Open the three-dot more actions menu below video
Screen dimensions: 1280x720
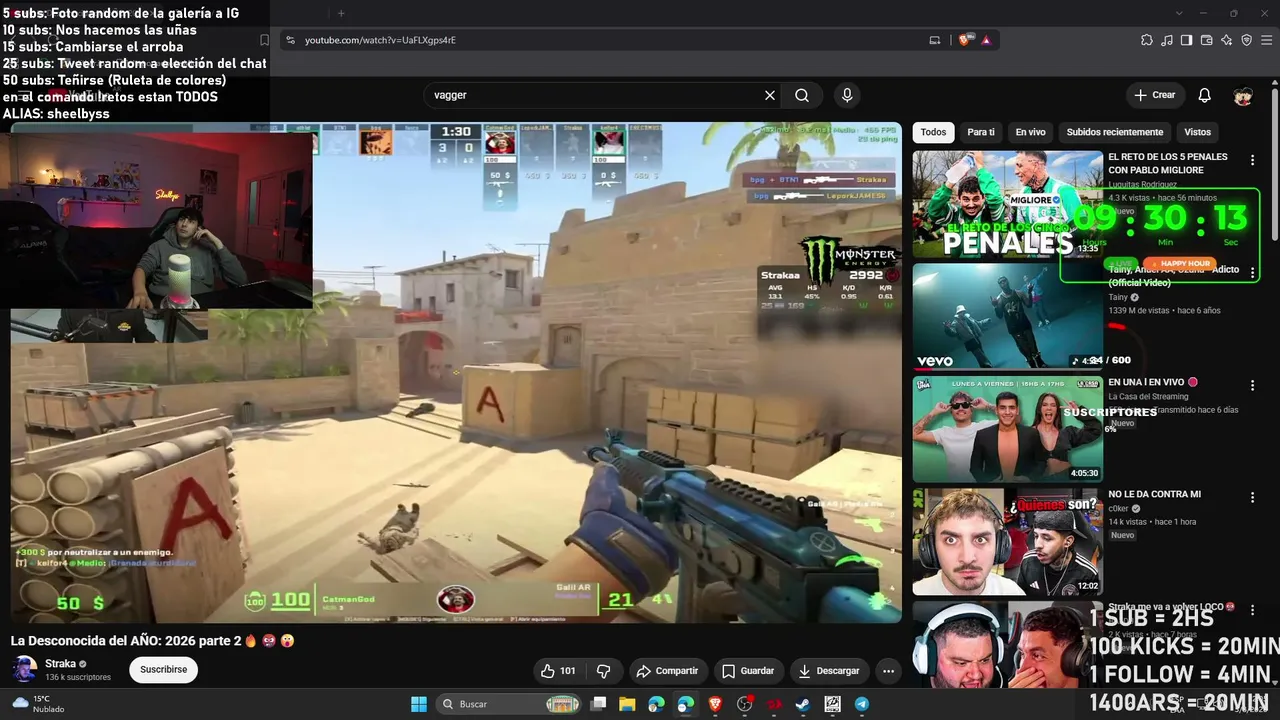[x=888, y=671]
